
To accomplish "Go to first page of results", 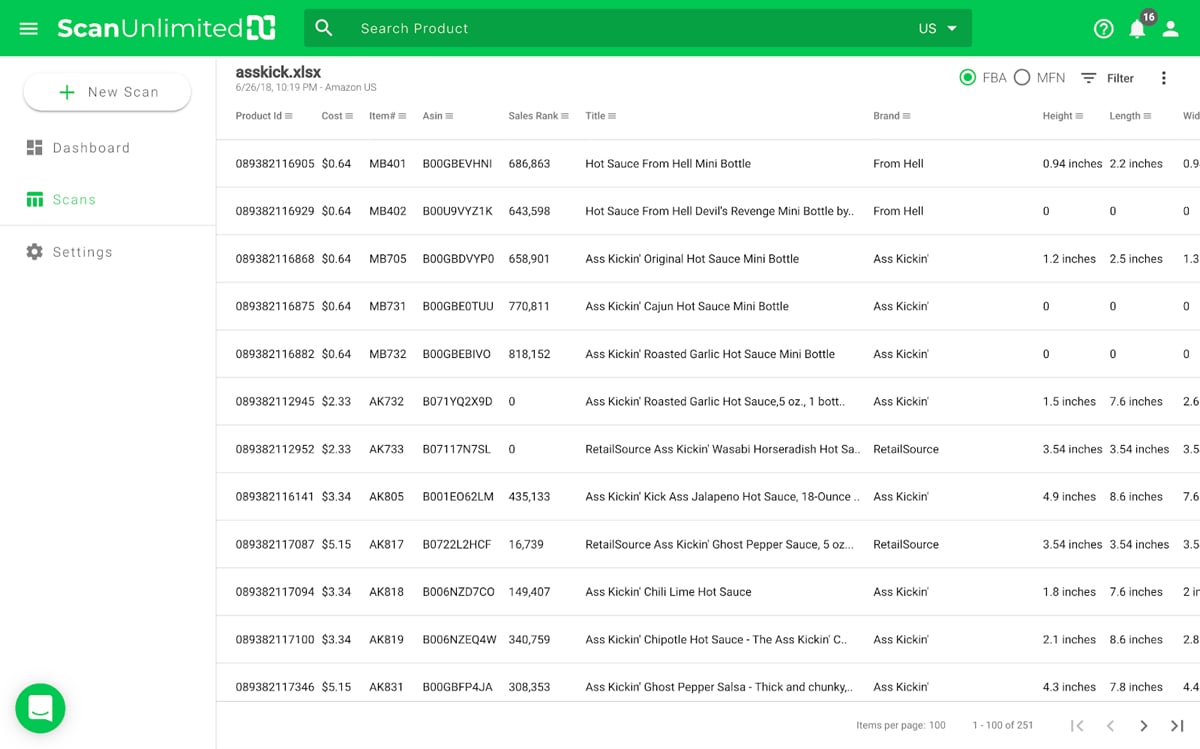I will (x=1077, y=726).
